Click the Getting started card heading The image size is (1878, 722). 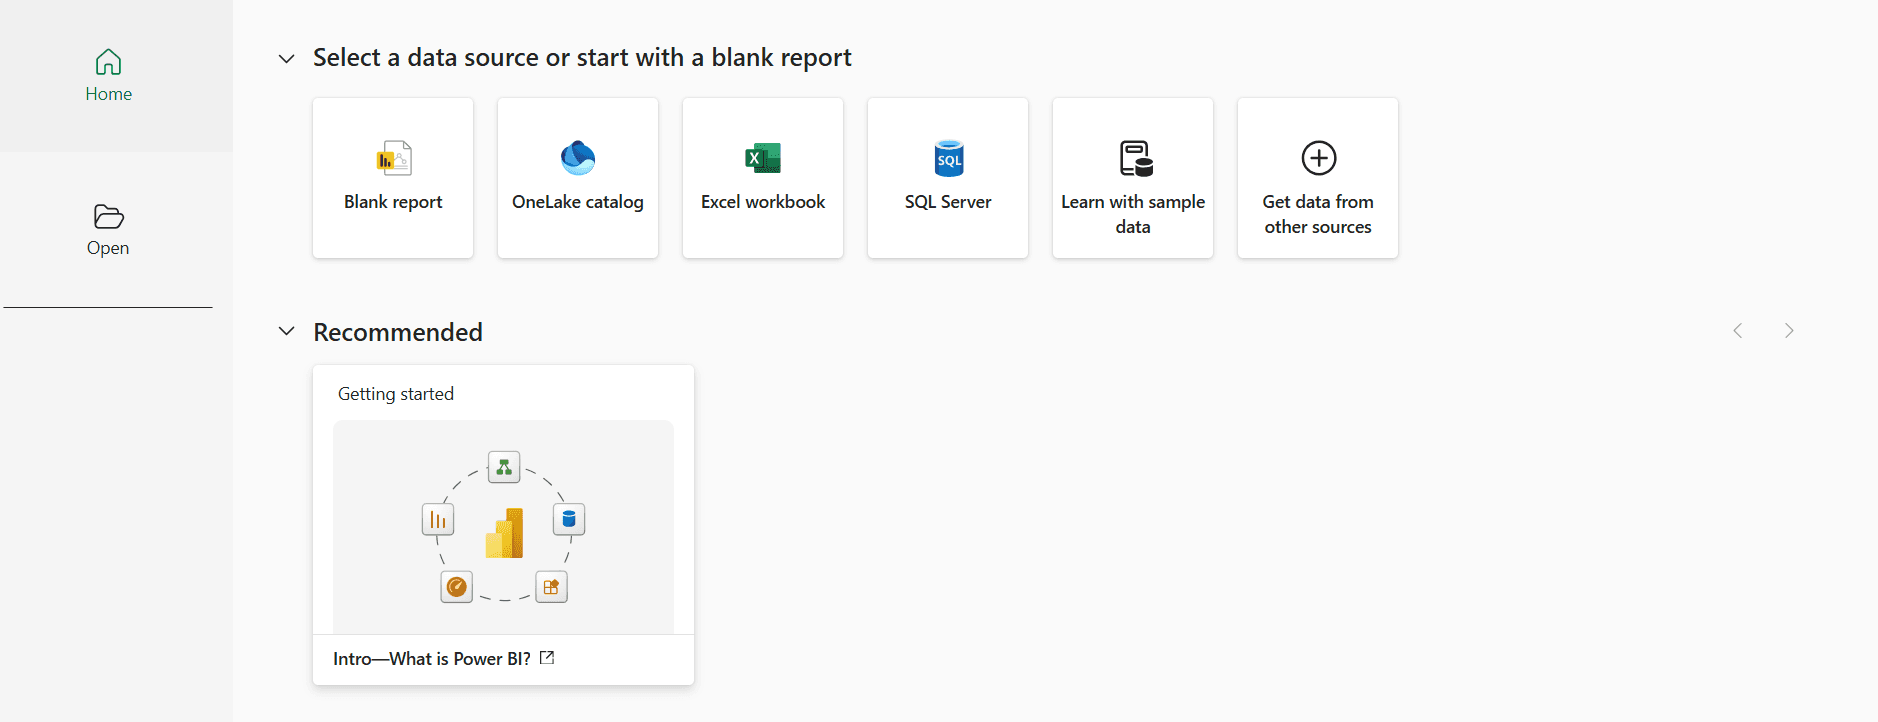pyautogui.click(x=396, y=394)
